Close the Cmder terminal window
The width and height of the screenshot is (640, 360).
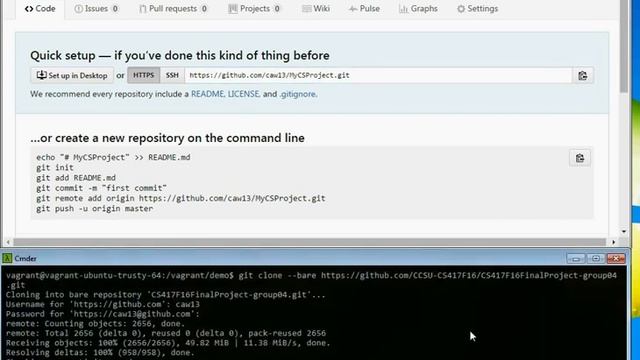(616, 259)
